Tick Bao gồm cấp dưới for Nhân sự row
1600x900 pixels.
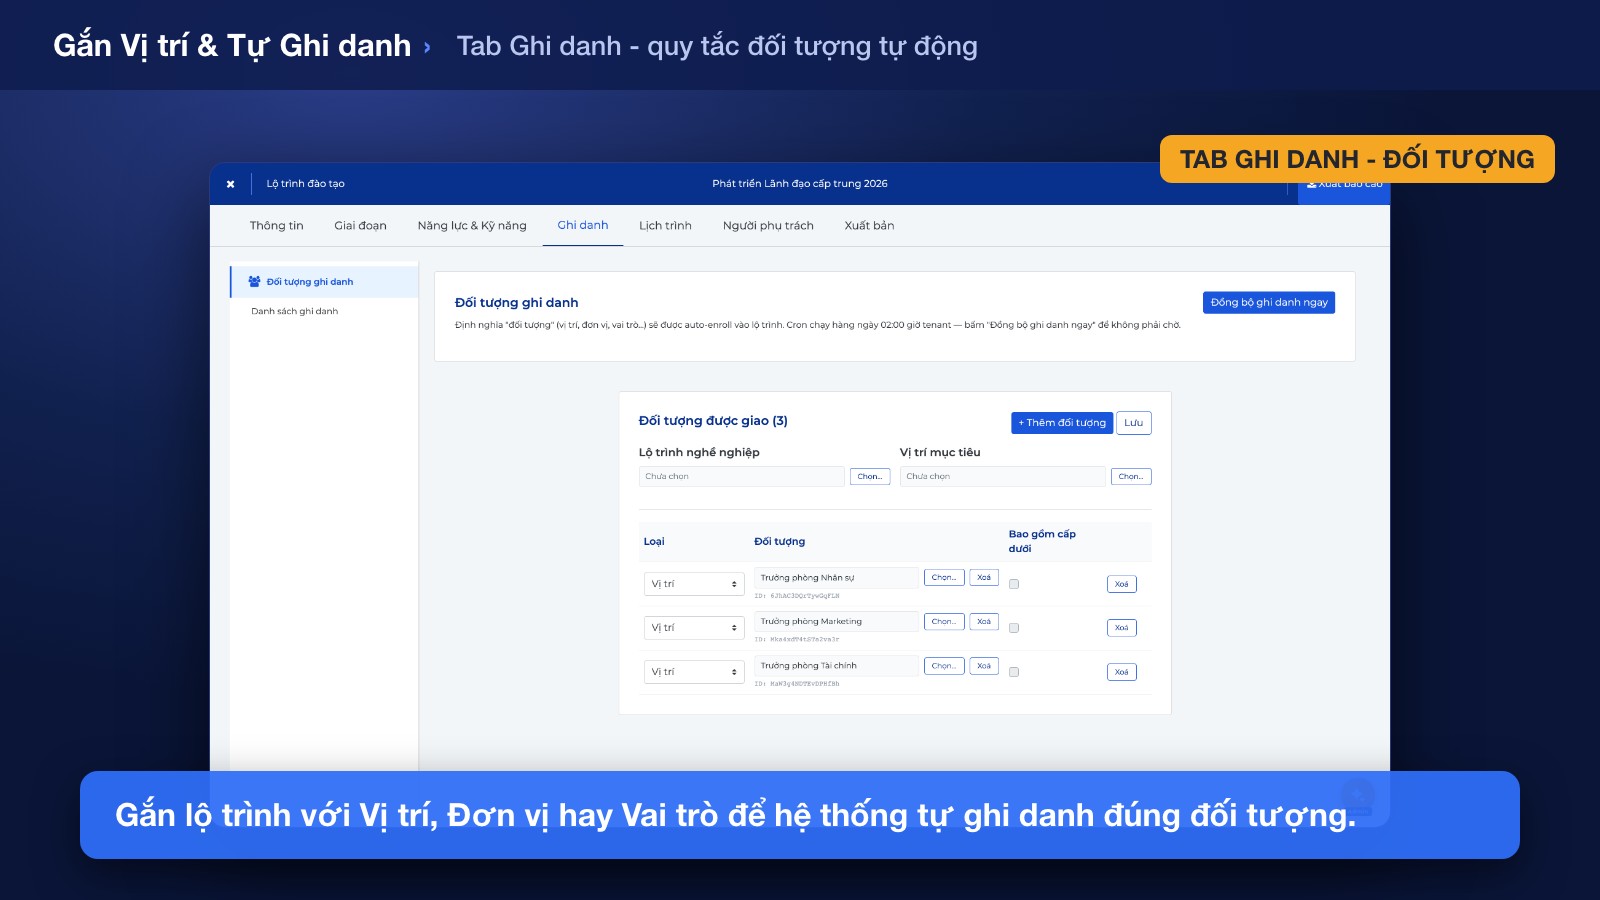click(1014, 584)
